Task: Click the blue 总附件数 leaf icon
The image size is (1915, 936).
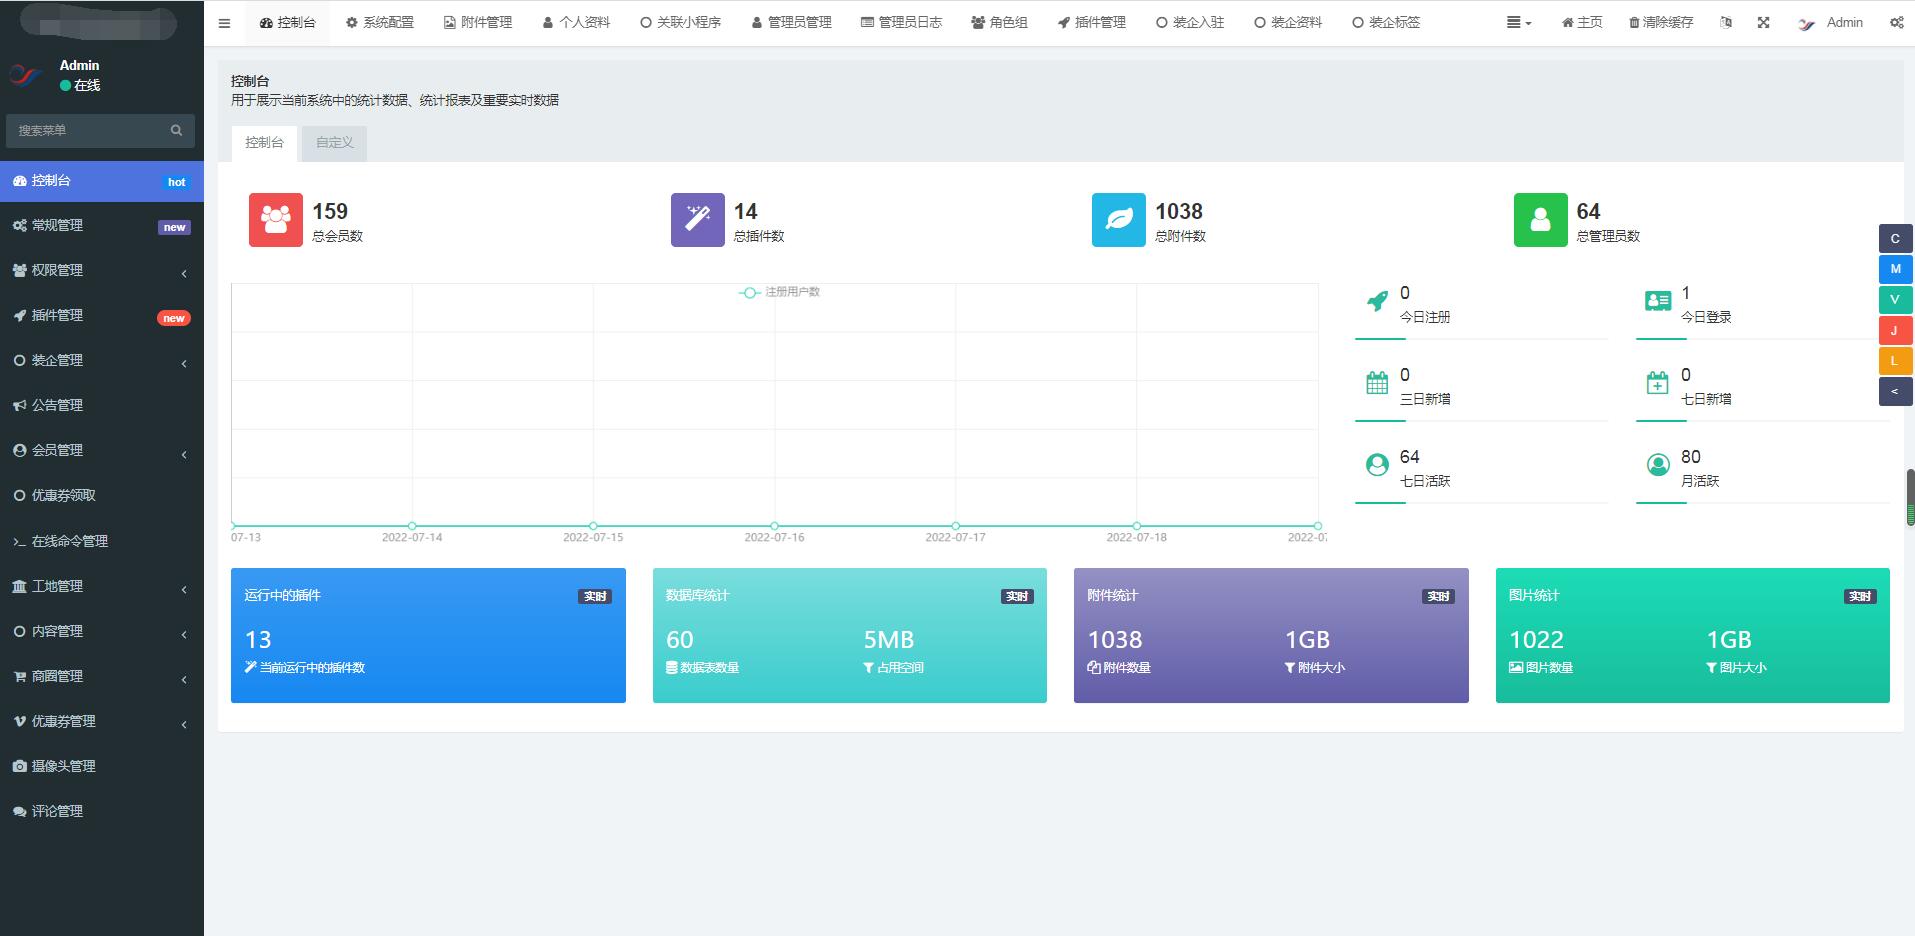Action: coord(1118,220)
